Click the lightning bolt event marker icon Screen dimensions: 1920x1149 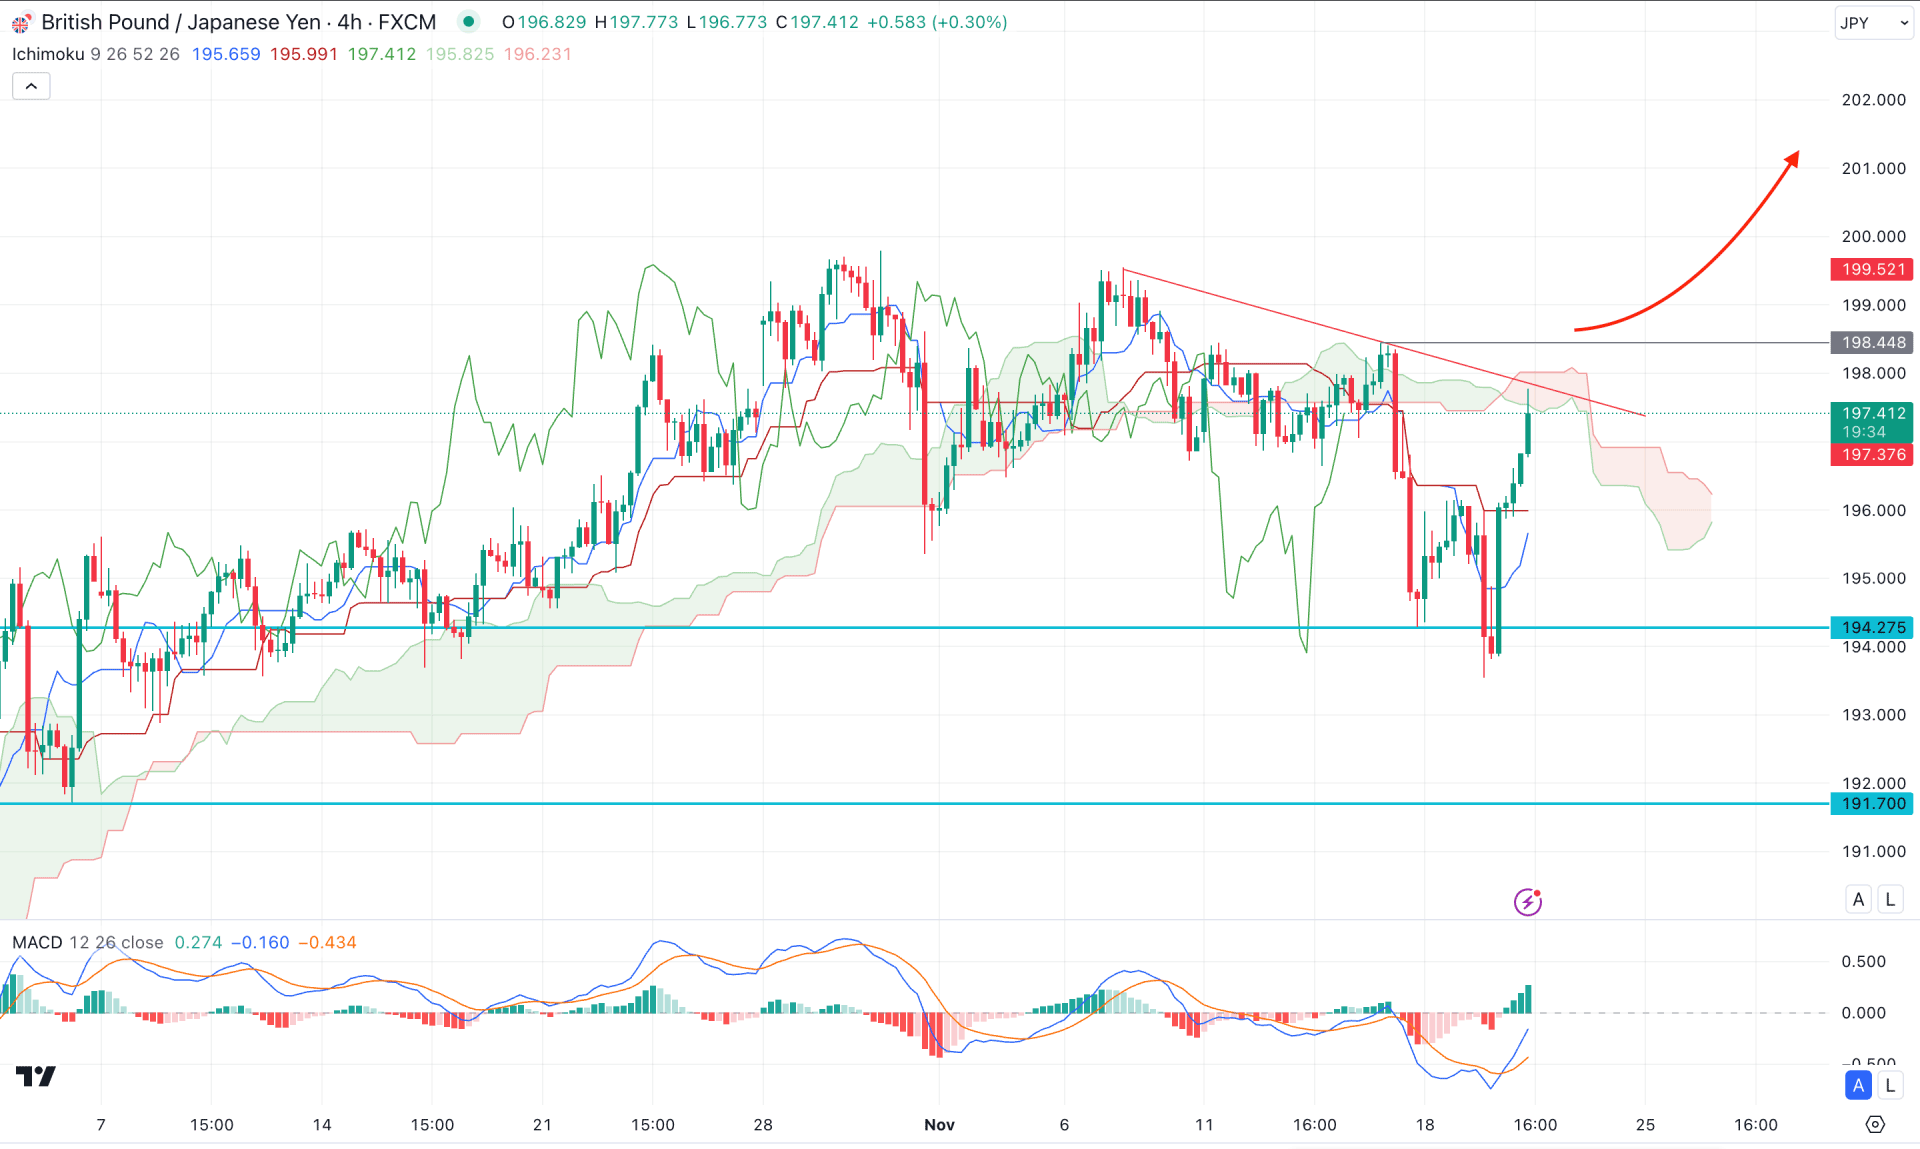tap(1527, 902)
